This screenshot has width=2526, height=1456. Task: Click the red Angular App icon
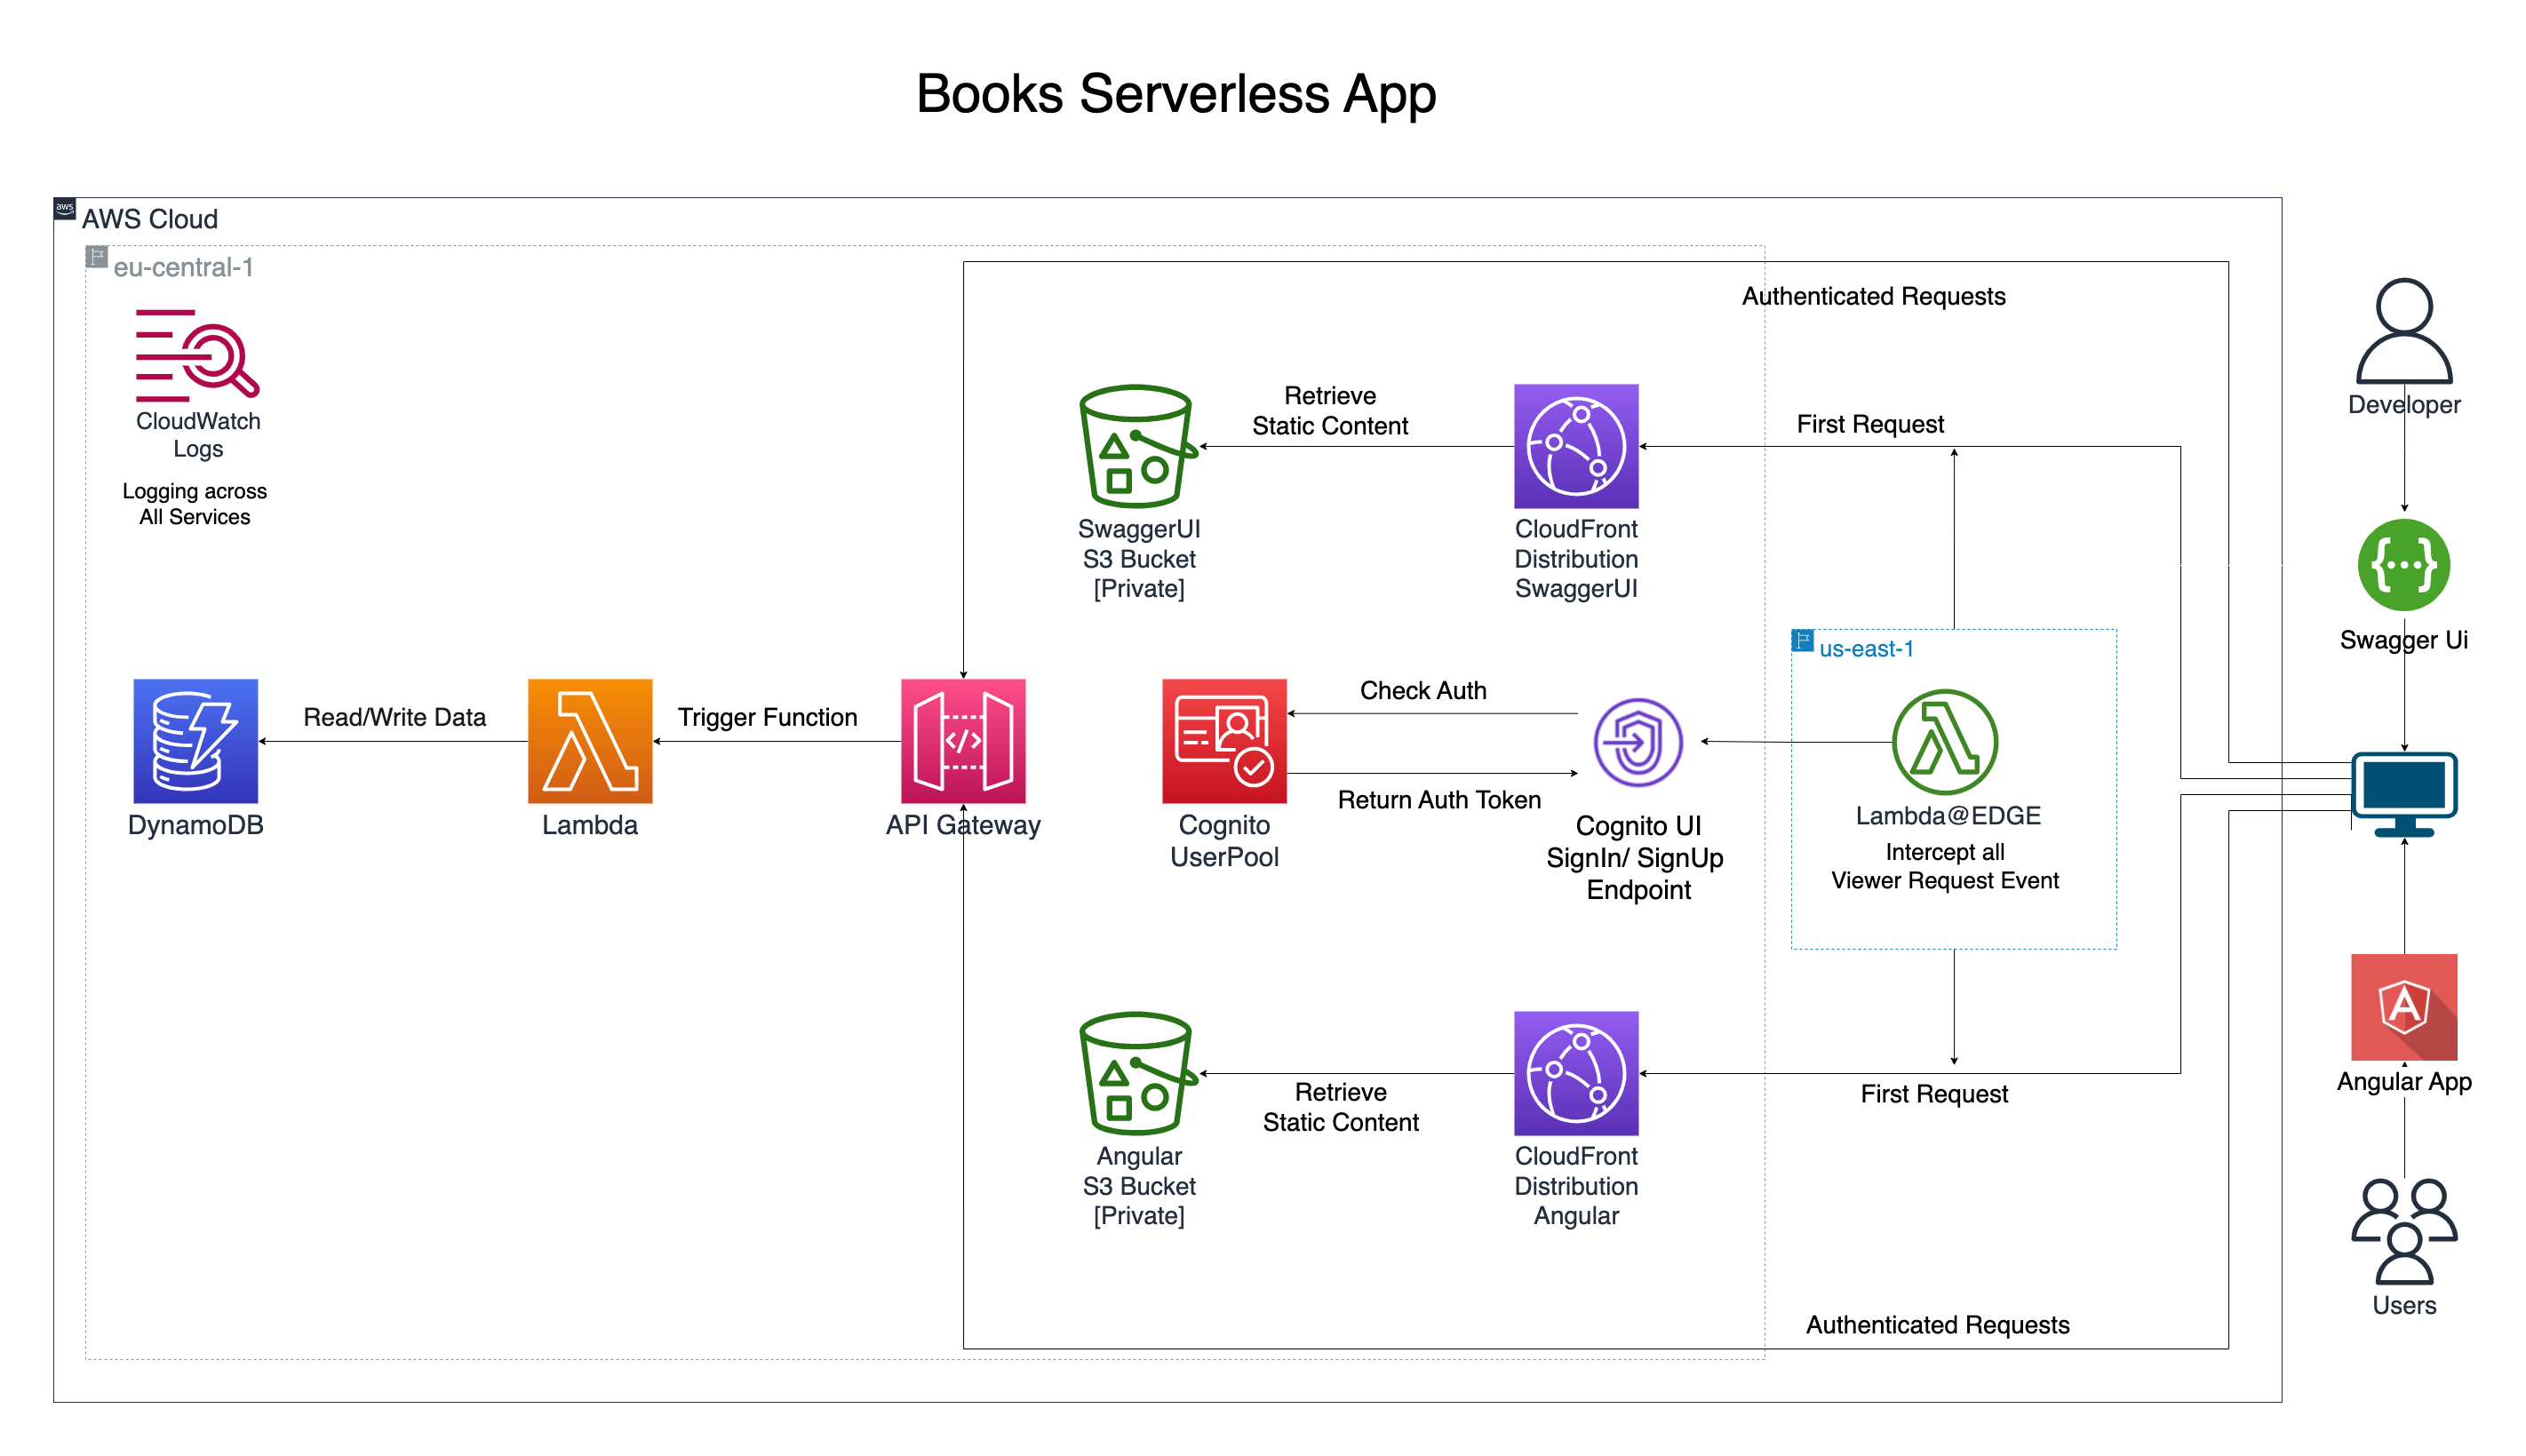coord(2403,1007)
